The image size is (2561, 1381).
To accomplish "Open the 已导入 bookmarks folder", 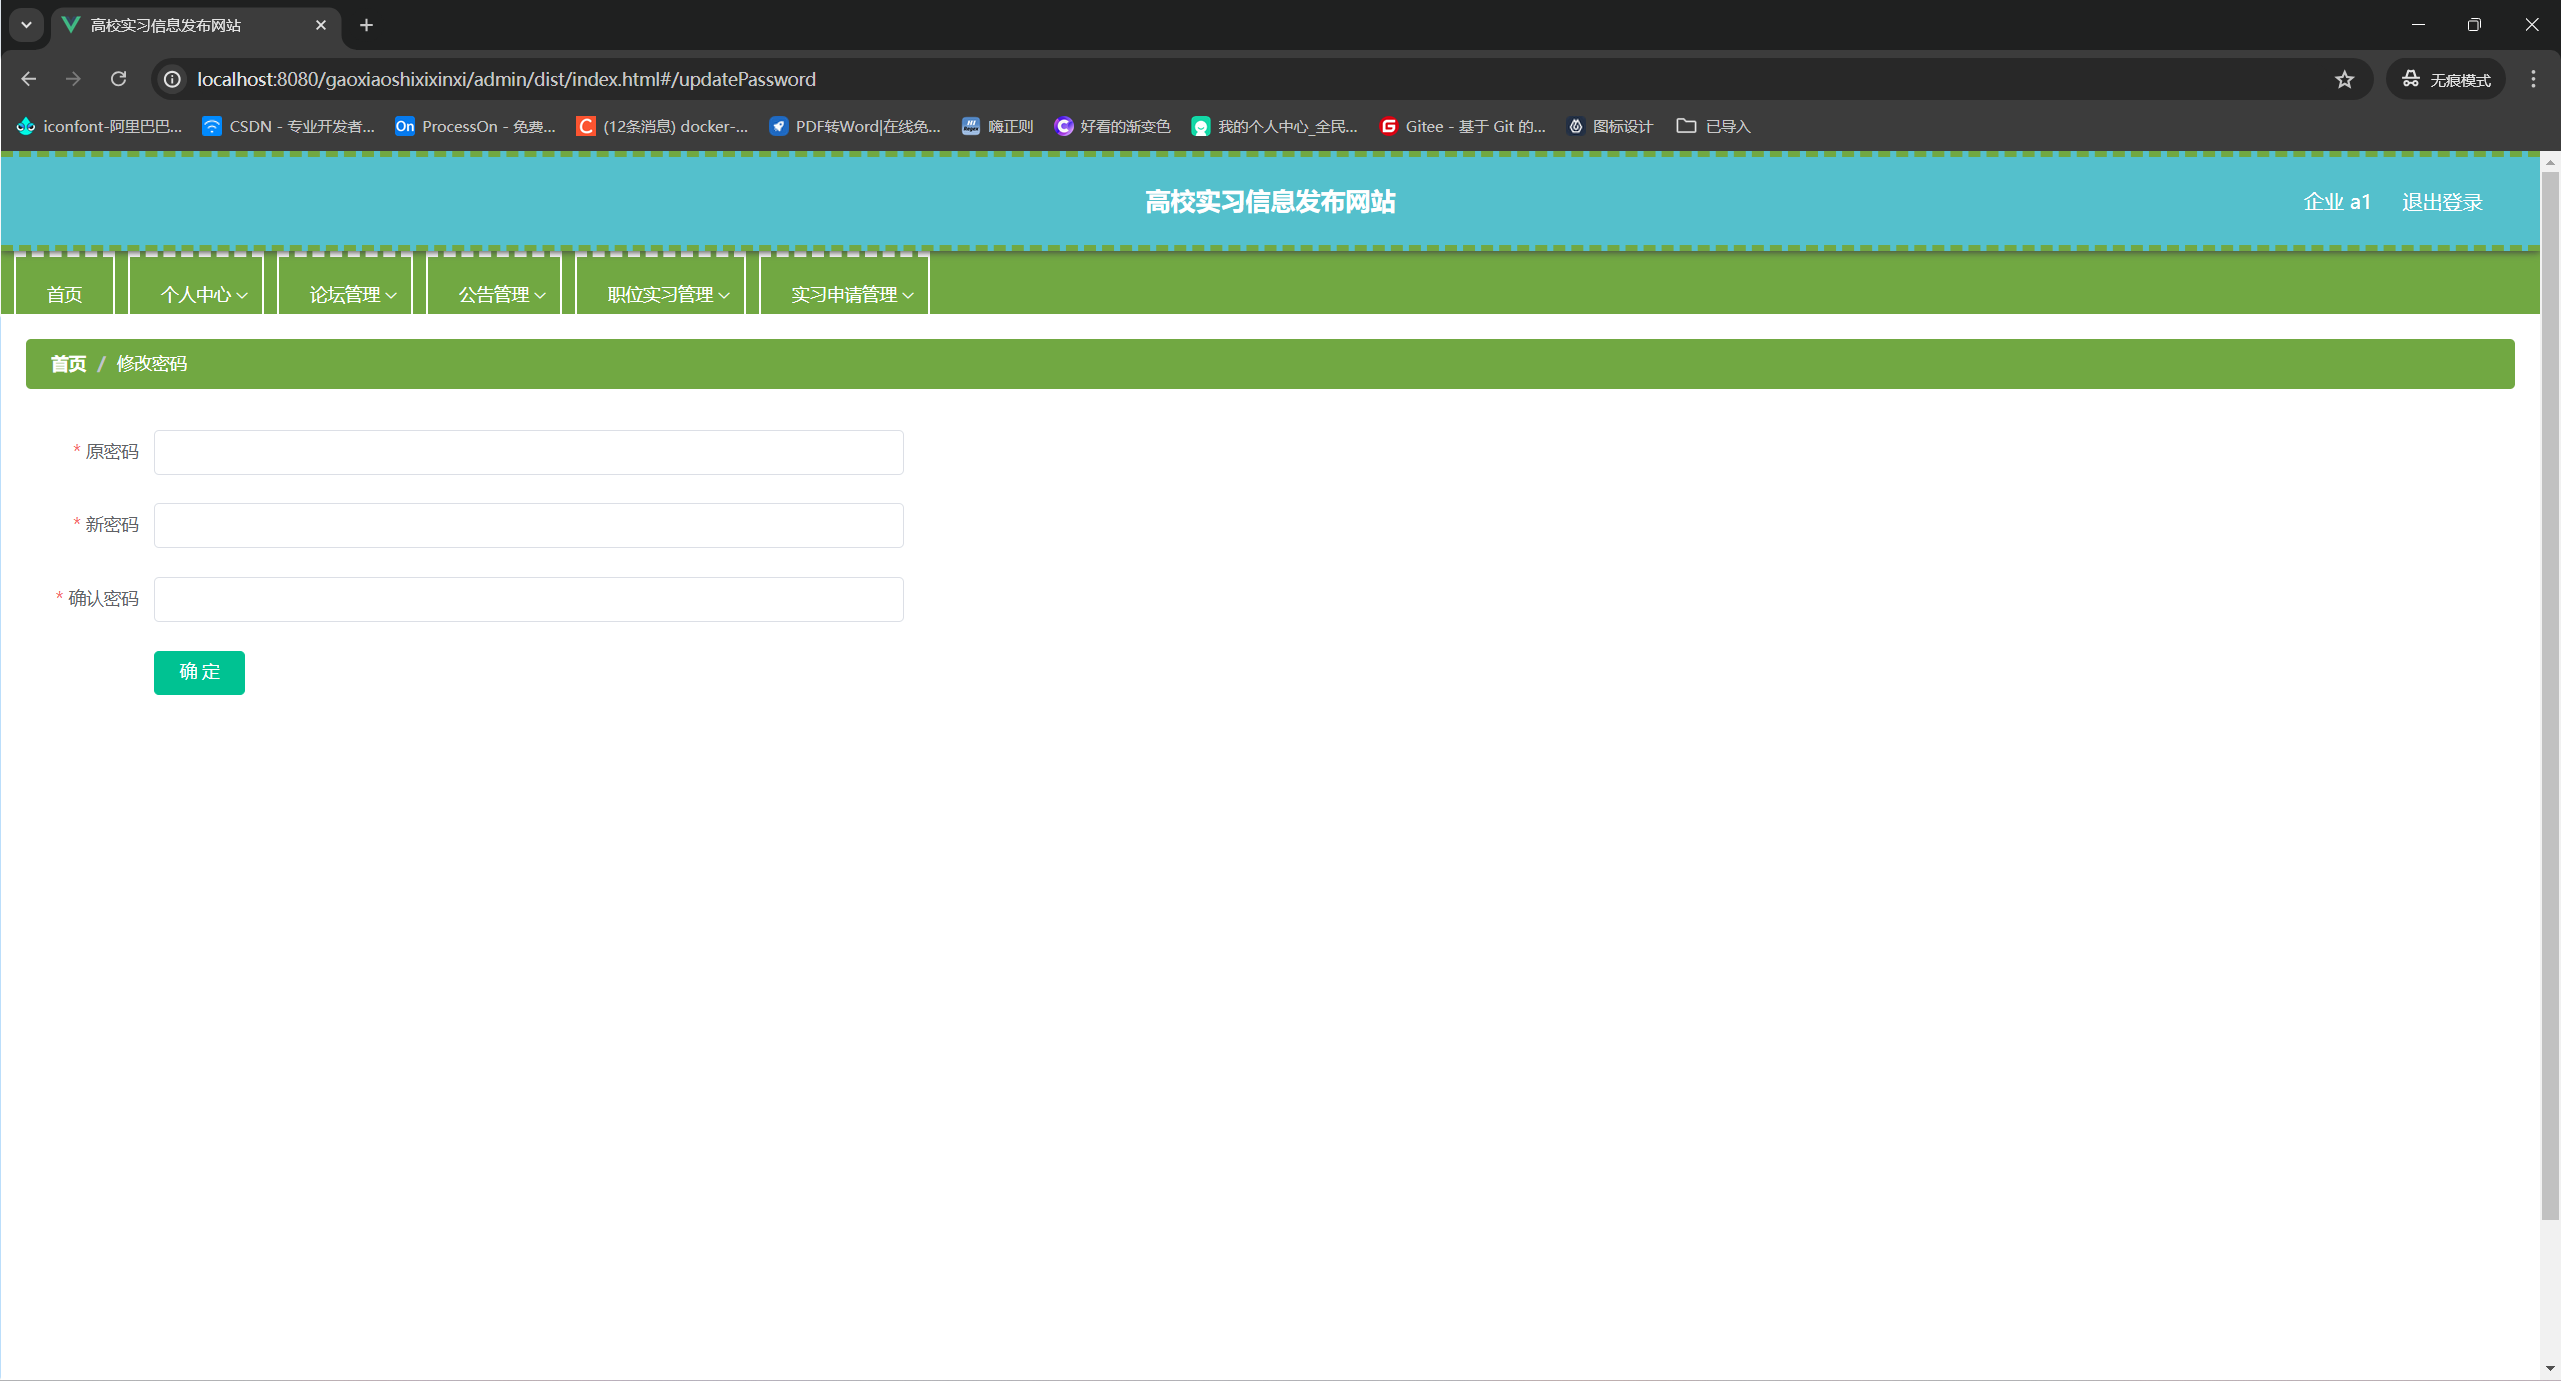I will 1713,126.
